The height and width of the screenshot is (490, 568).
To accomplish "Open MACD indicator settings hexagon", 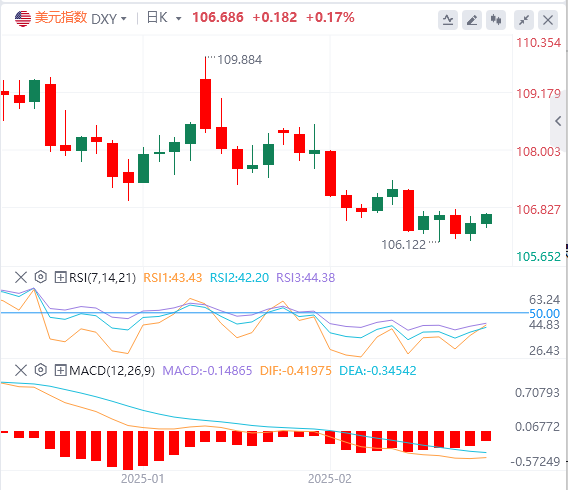I will (x=41, y=370).
